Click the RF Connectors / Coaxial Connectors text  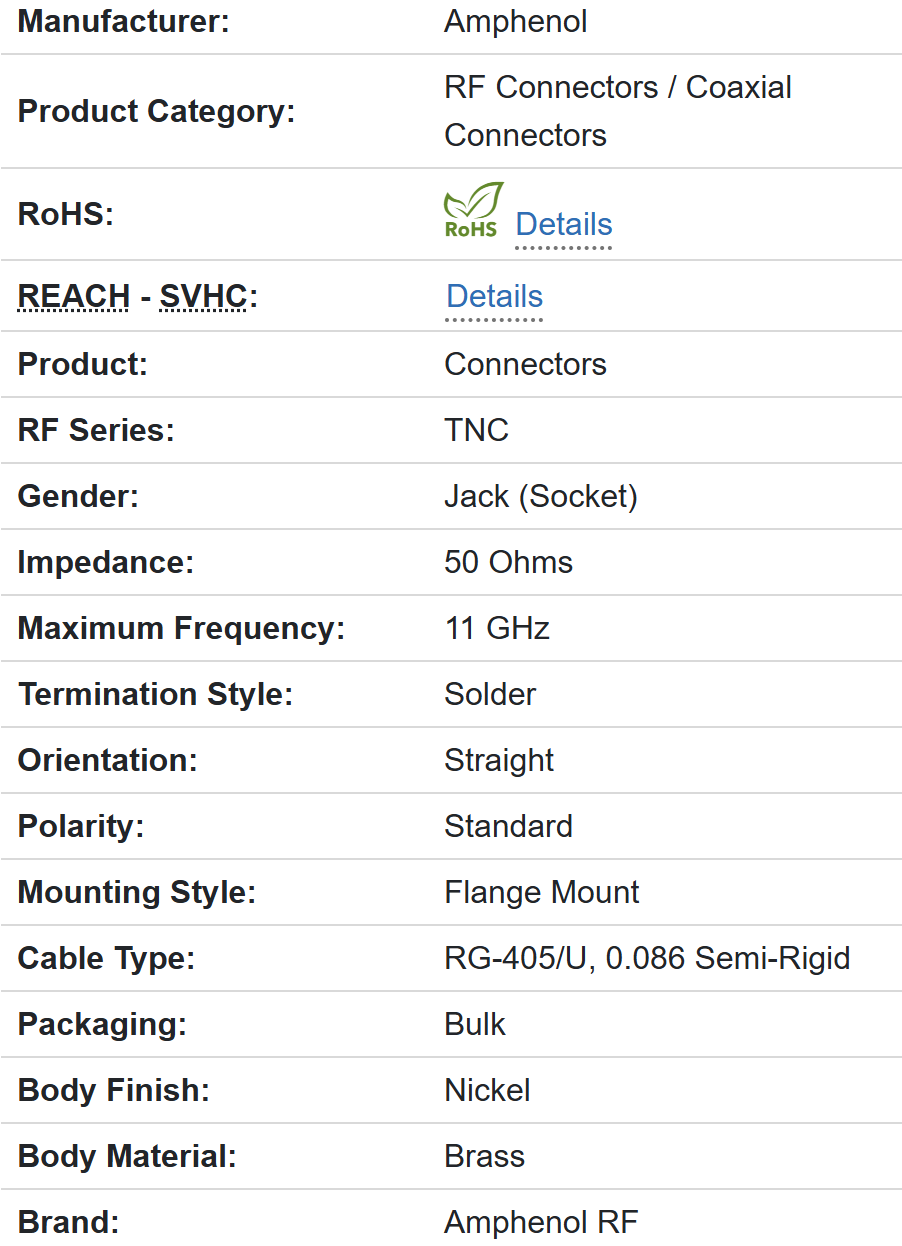(617, 110)
